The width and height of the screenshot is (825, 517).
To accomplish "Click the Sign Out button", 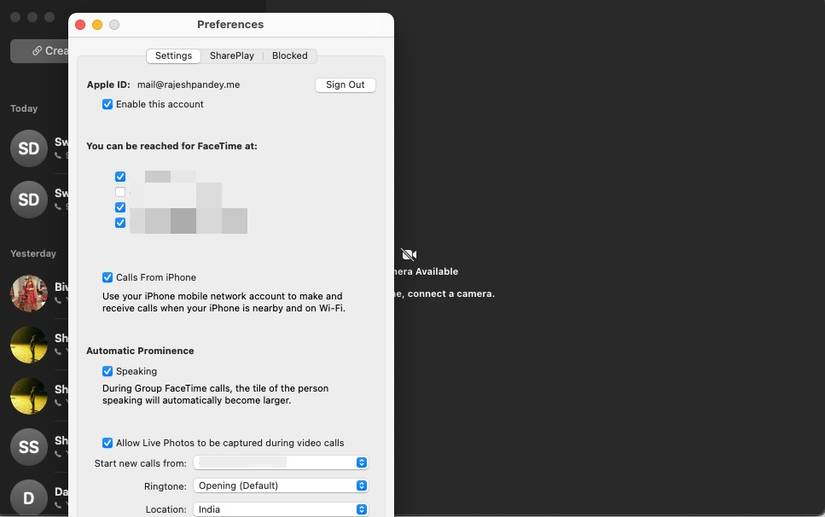I will pyautogui.click(x=345, y=85).
